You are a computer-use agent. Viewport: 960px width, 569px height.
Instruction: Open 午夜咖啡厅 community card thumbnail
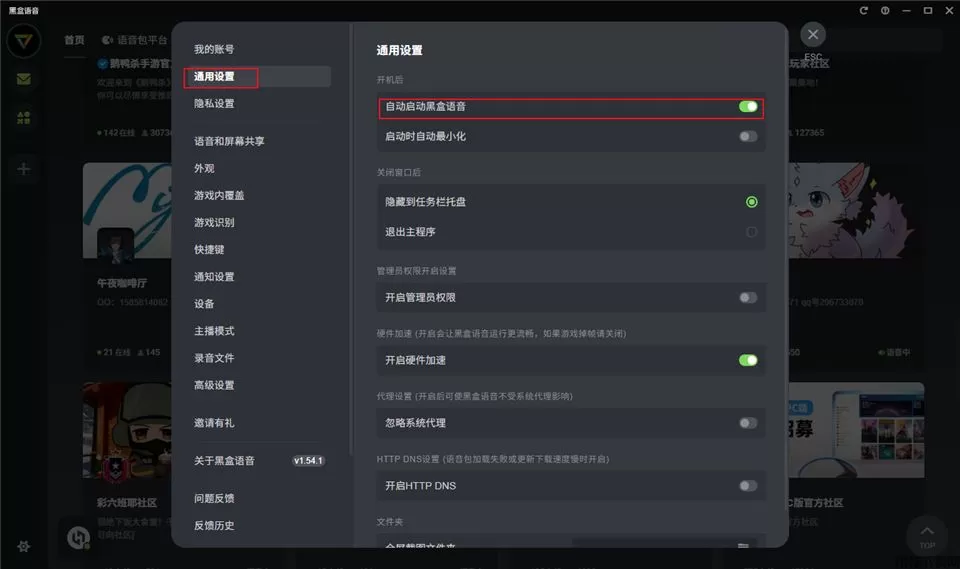click(x=127, y=210)
